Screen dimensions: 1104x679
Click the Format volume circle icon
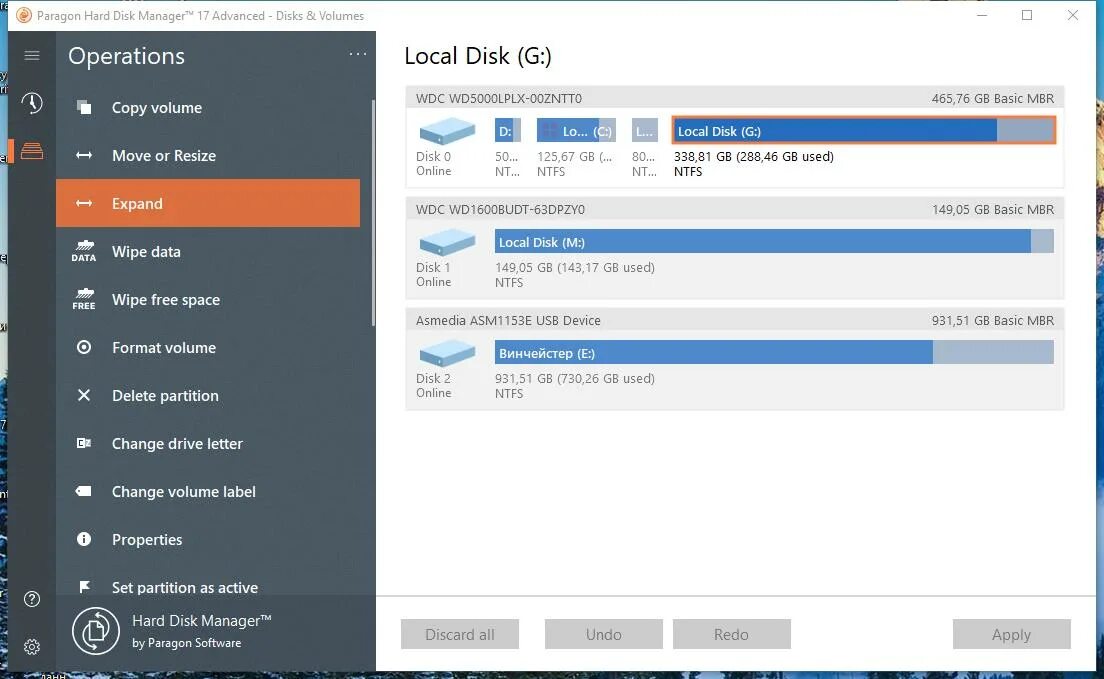point(84,347)
